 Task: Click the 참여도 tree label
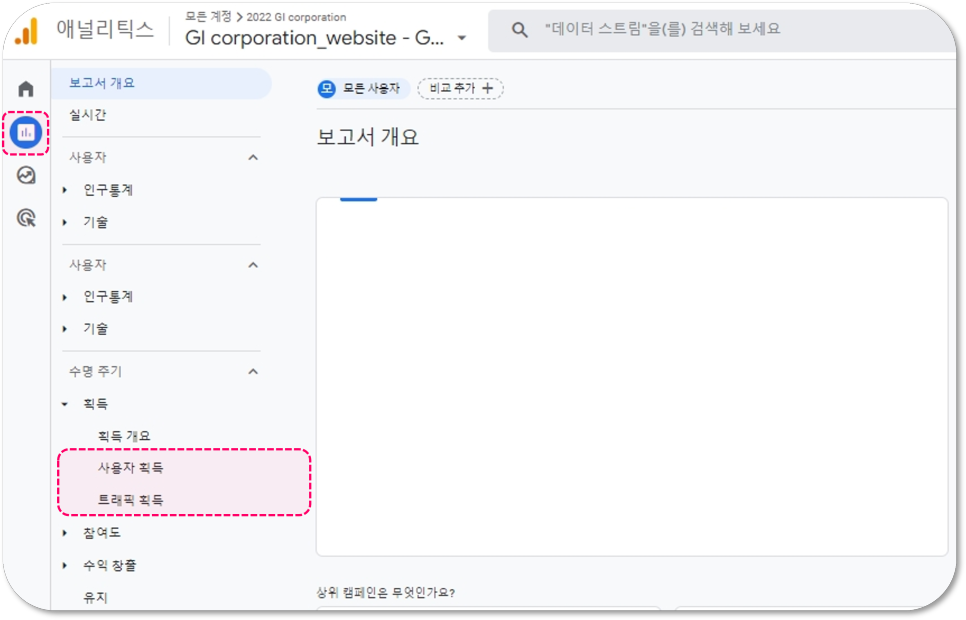(x=102, y=533)
